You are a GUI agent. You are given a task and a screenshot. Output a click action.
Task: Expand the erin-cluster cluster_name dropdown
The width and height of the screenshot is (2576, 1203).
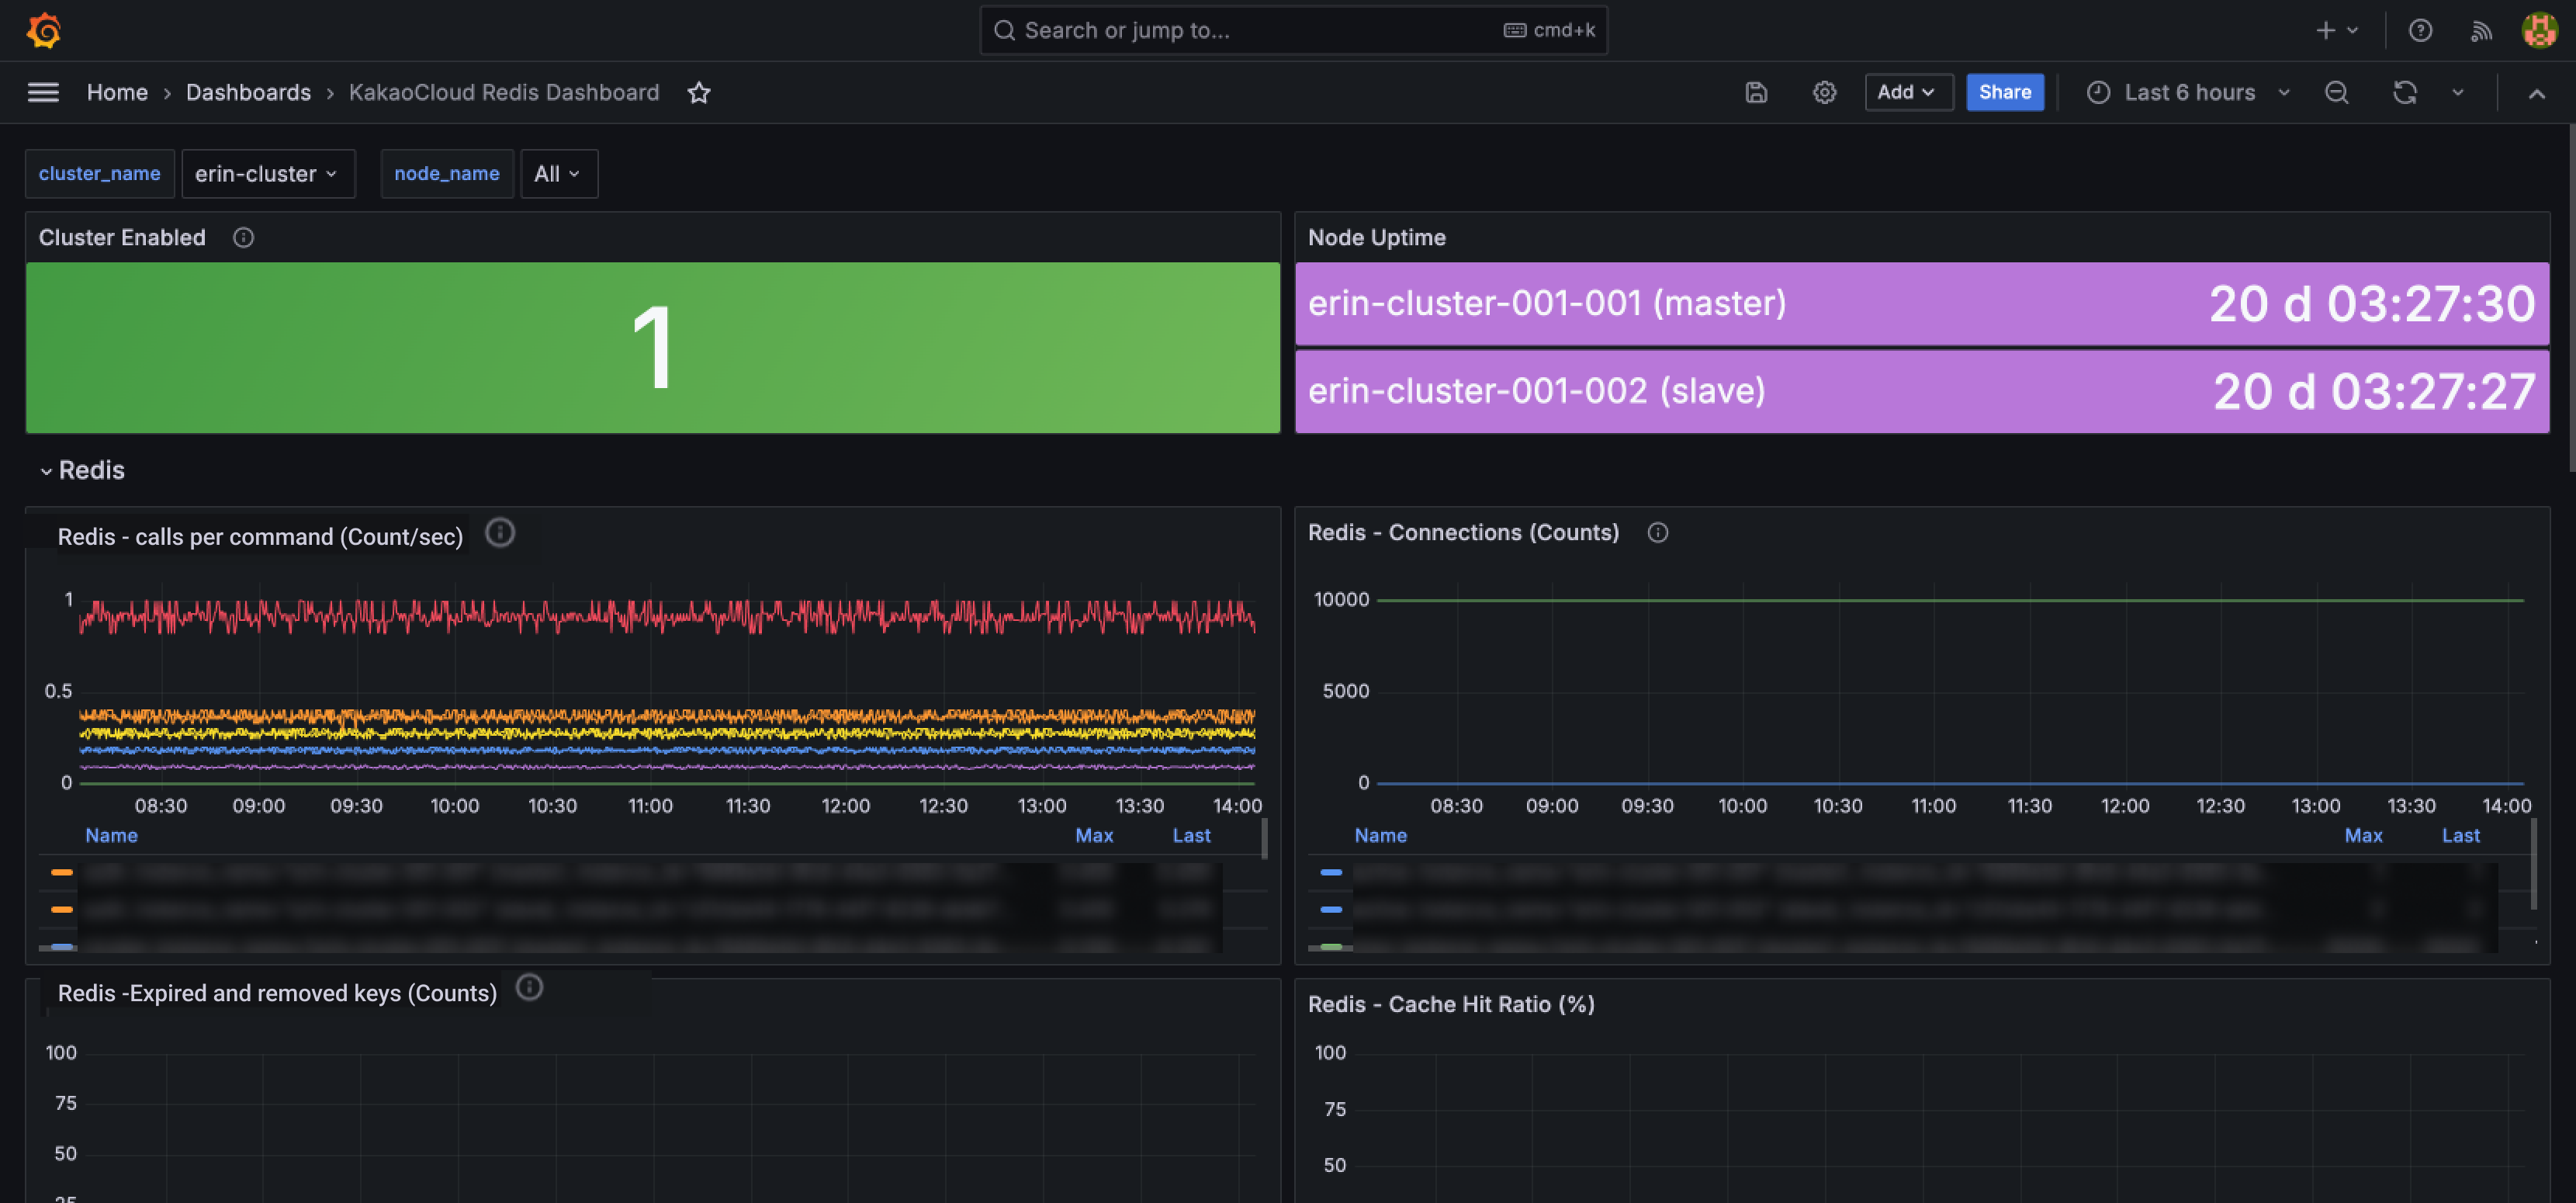click(x=267, y=173)
